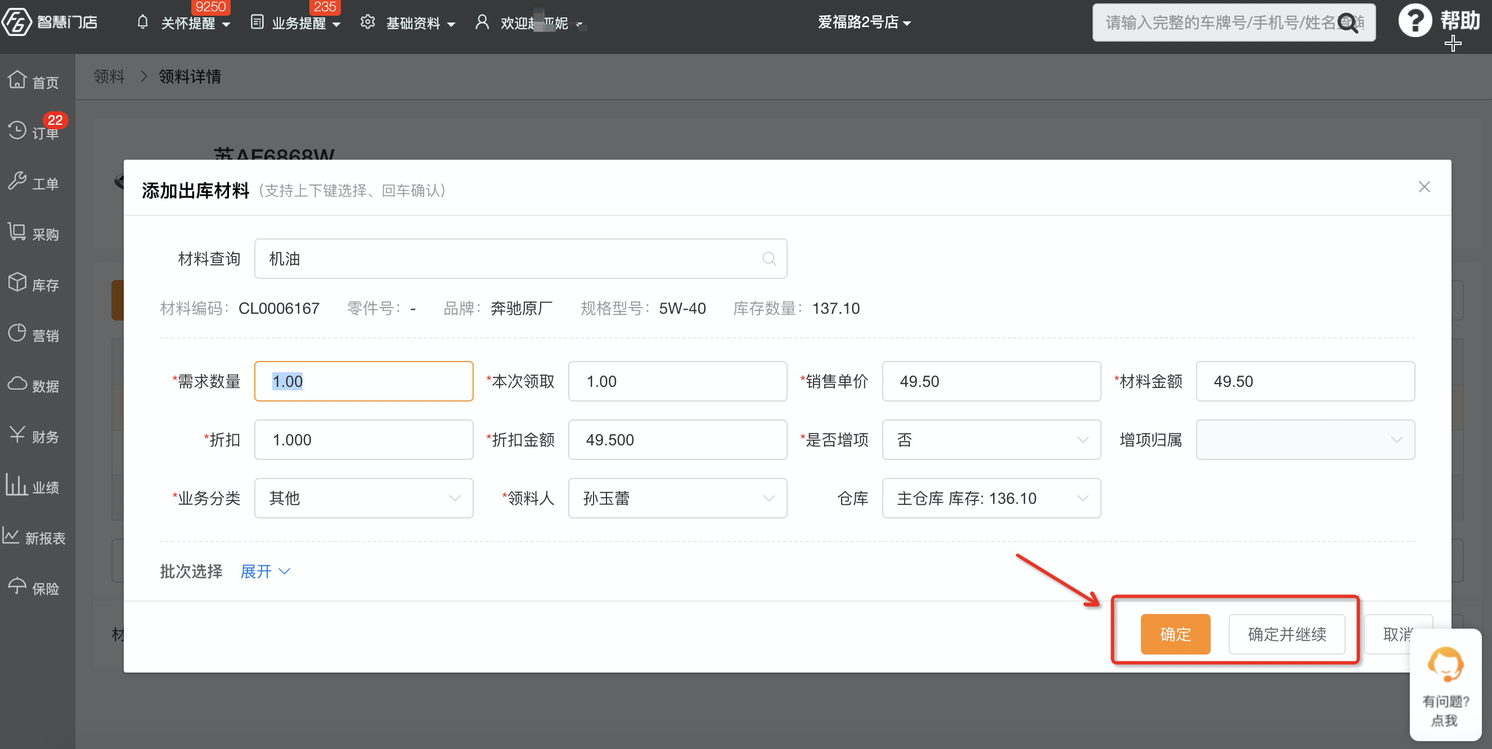Click the orange 确定 button
The image size is (1492, 749).
(x=1176, y=634)
